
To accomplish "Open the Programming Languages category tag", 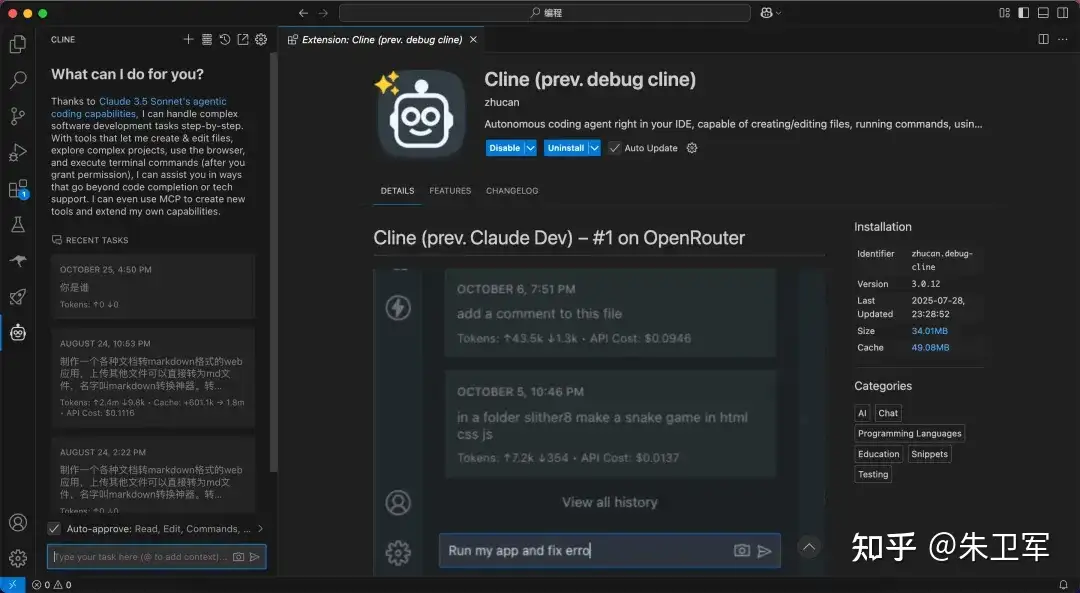I will pos(909,433).
